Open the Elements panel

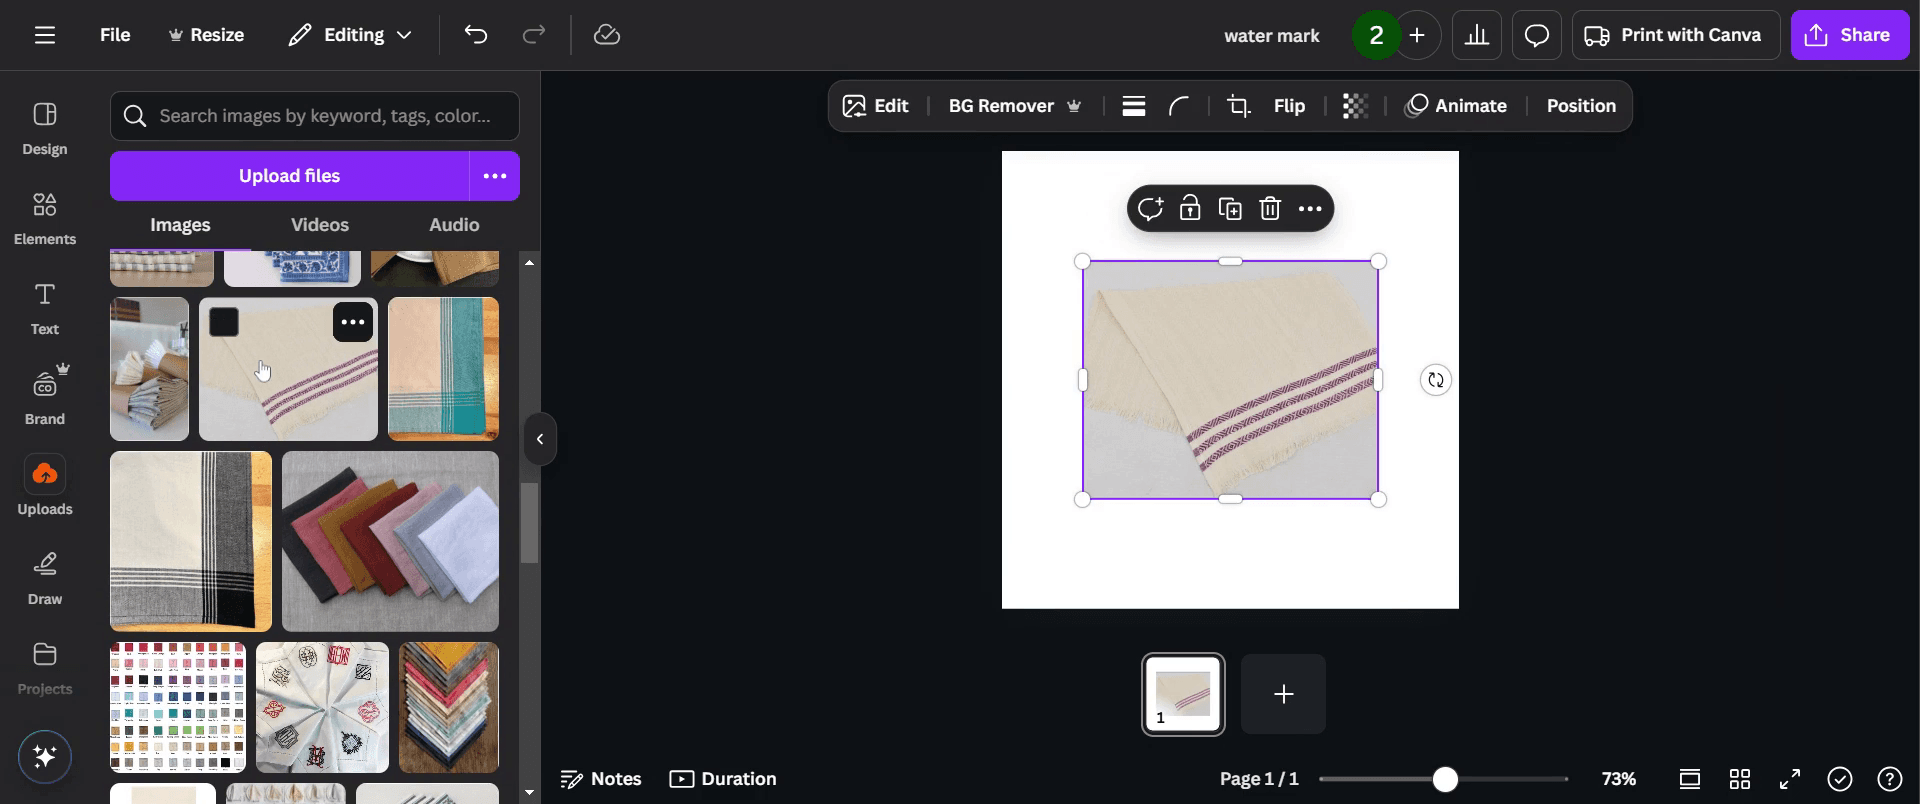coord(45,219)
